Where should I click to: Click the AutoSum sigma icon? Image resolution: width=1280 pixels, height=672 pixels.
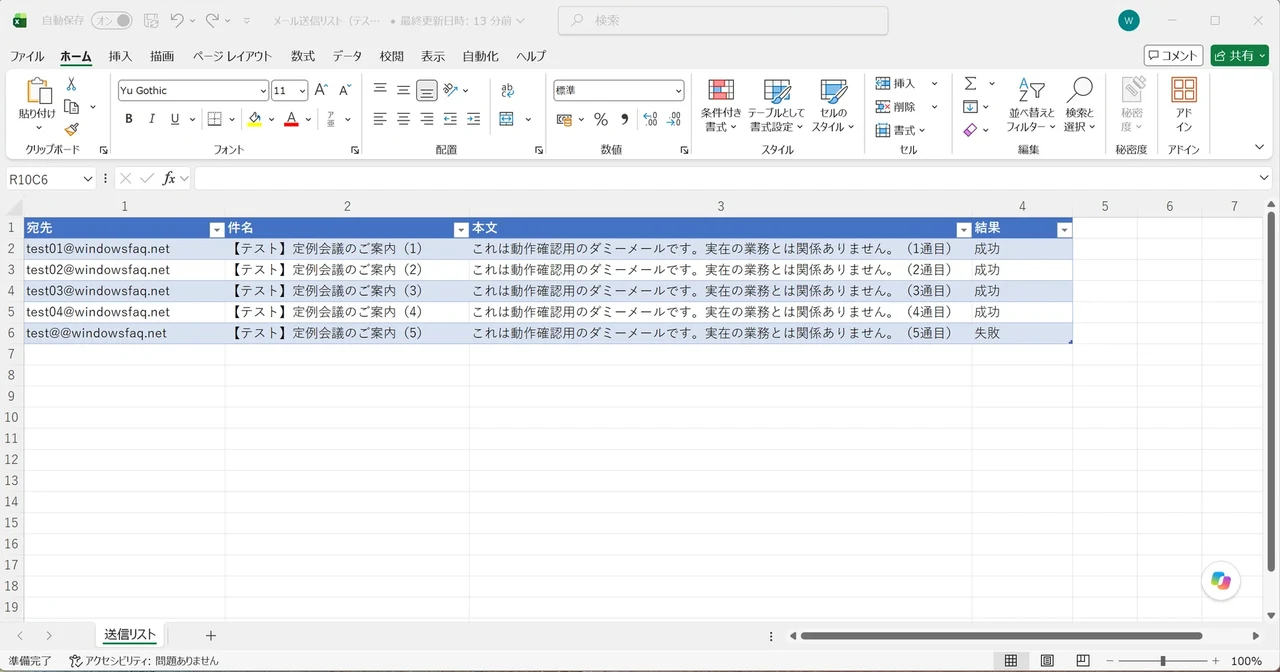[970, 84]
